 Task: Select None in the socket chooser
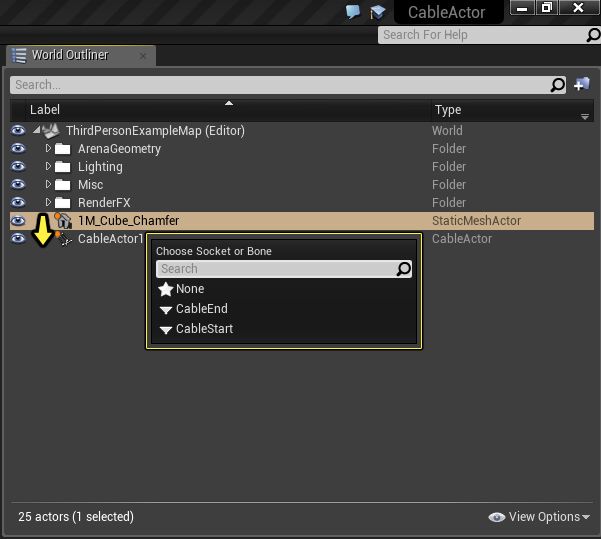click(x=189, y=289)
